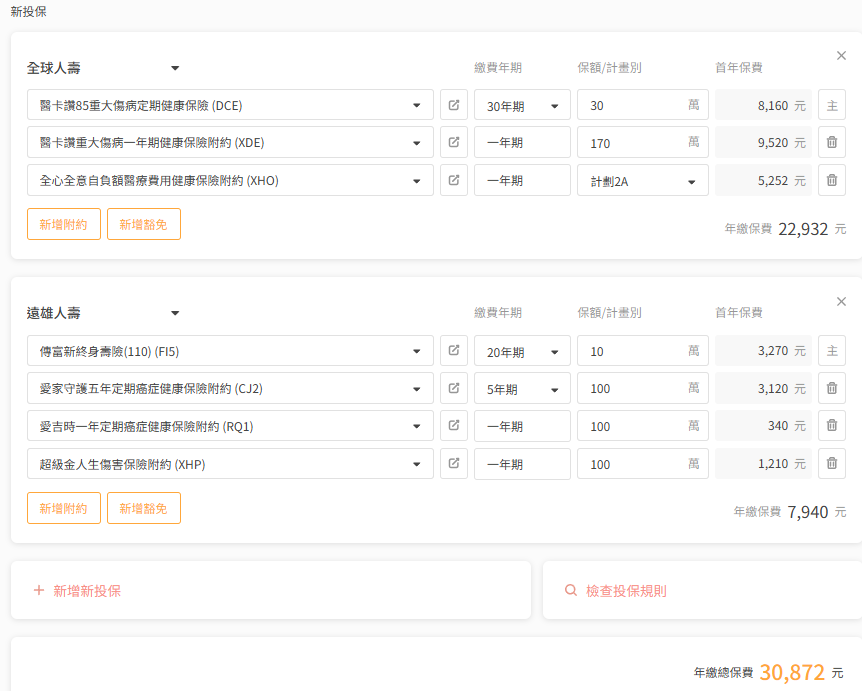Click the search icon beside 檢查投保規則
The height and width of the screenshot is (691, 862).
(571, 590)
